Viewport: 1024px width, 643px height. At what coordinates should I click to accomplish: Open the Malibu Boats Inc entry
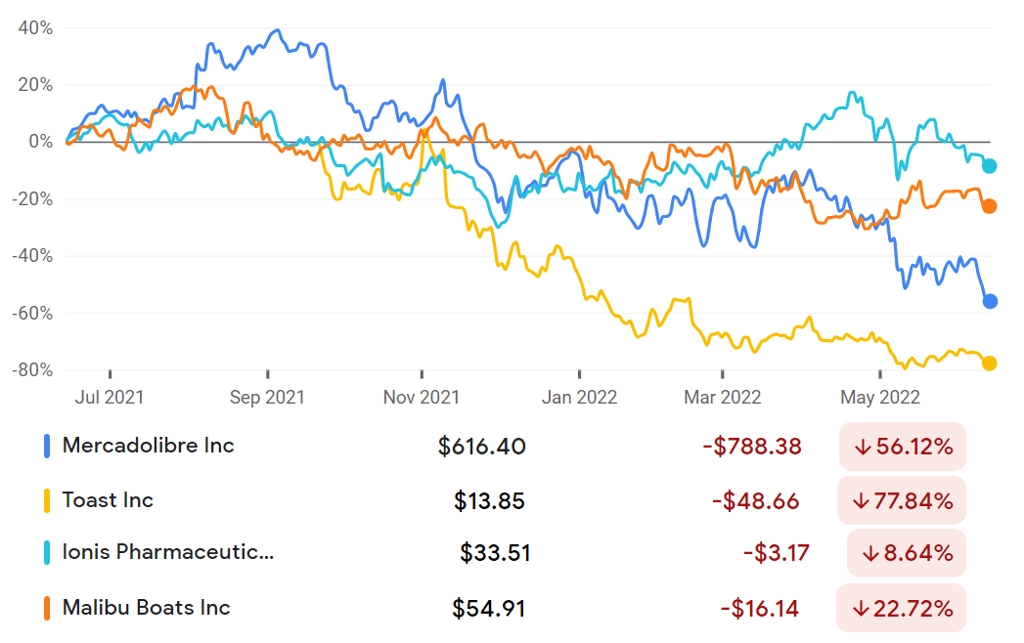pos(146,608)
